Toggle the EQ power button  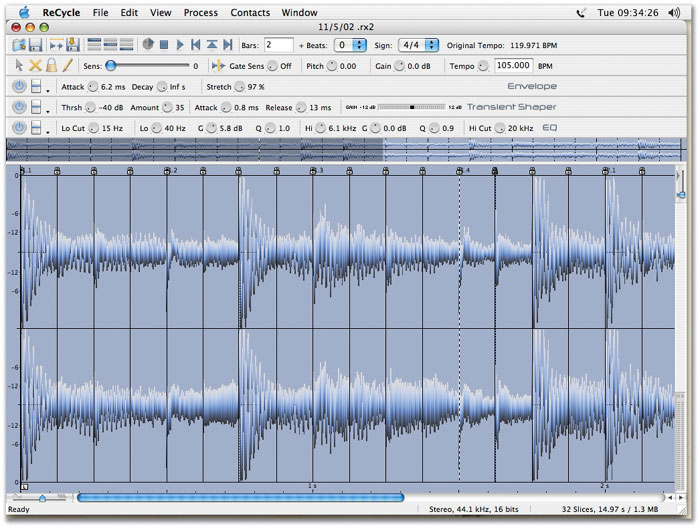click(x=19, y=128)
